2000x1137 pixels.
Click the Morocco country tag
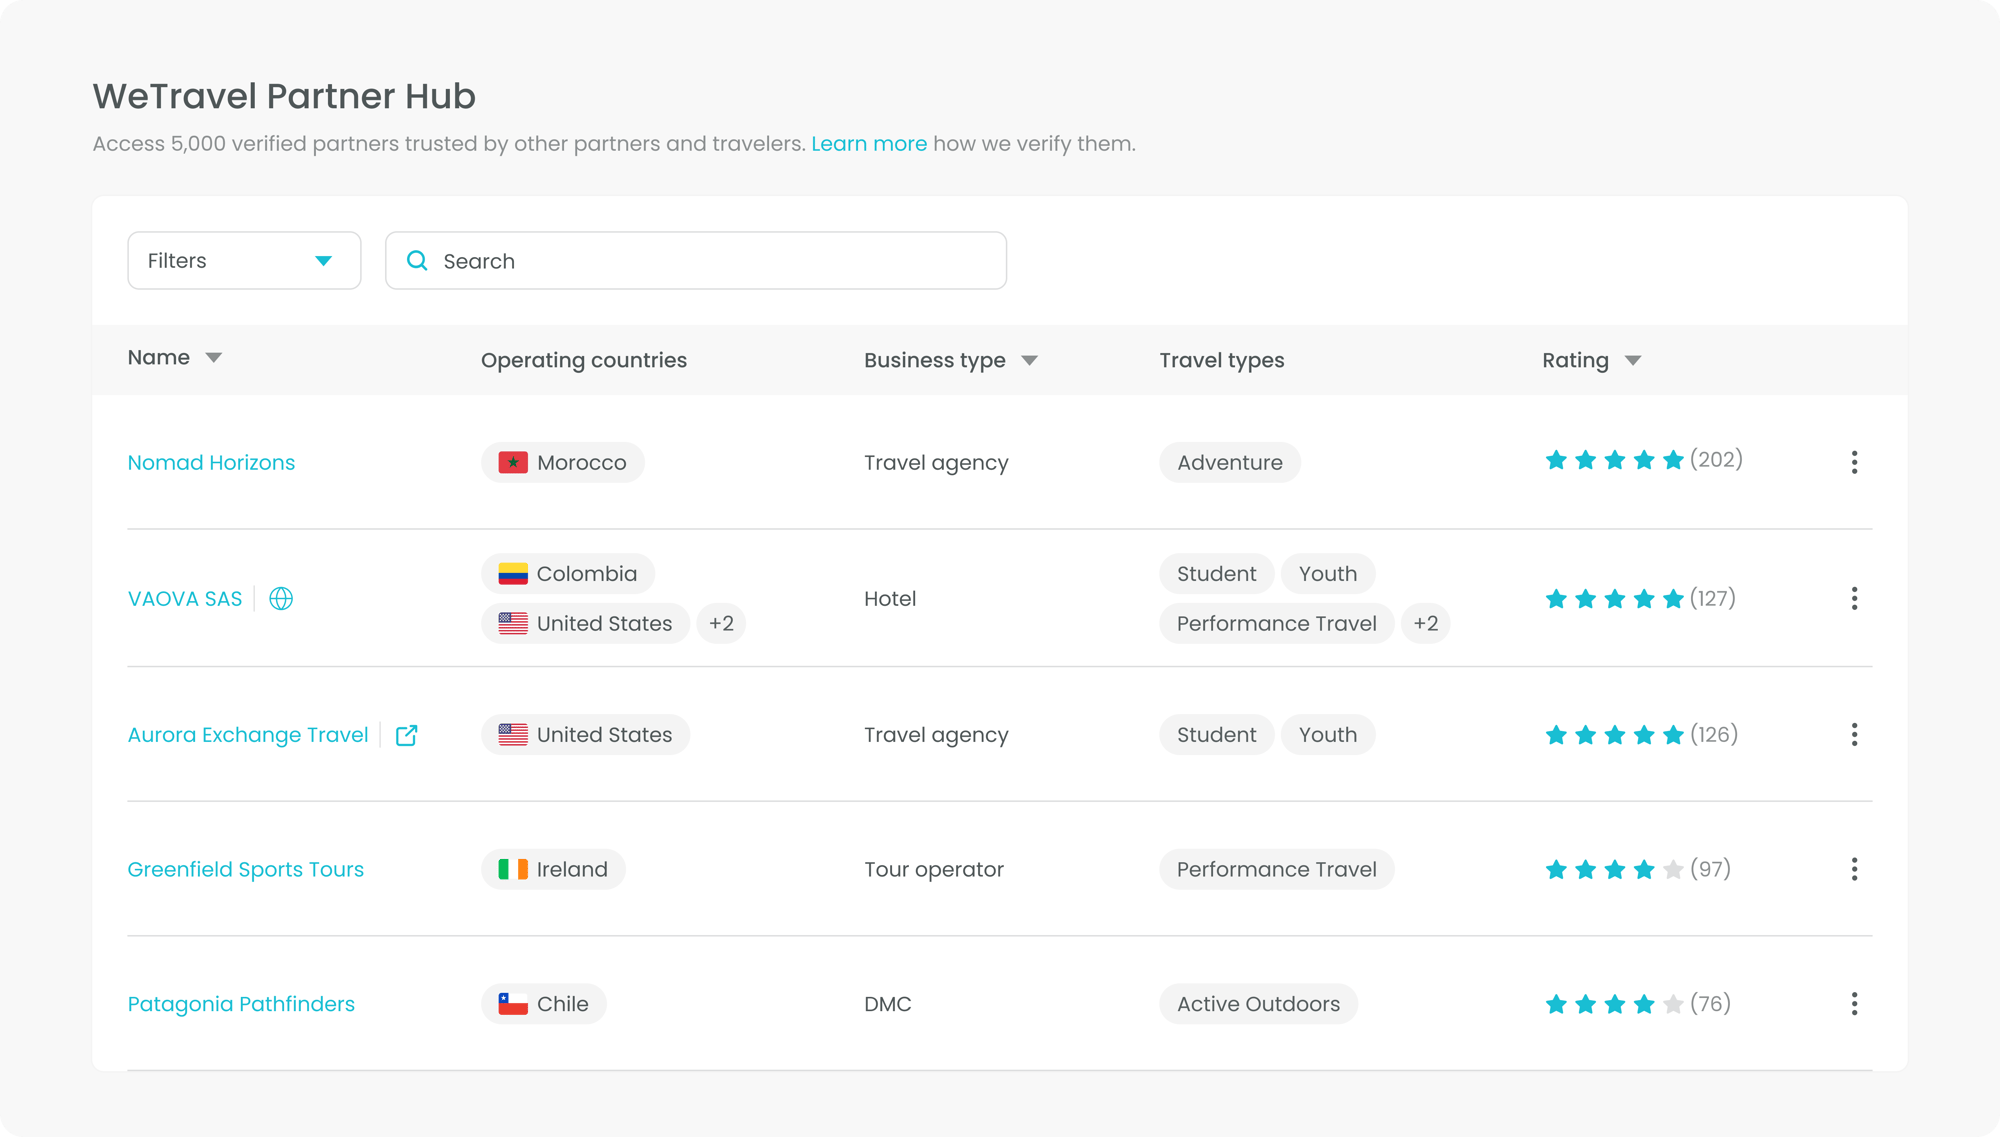[563, 463]
